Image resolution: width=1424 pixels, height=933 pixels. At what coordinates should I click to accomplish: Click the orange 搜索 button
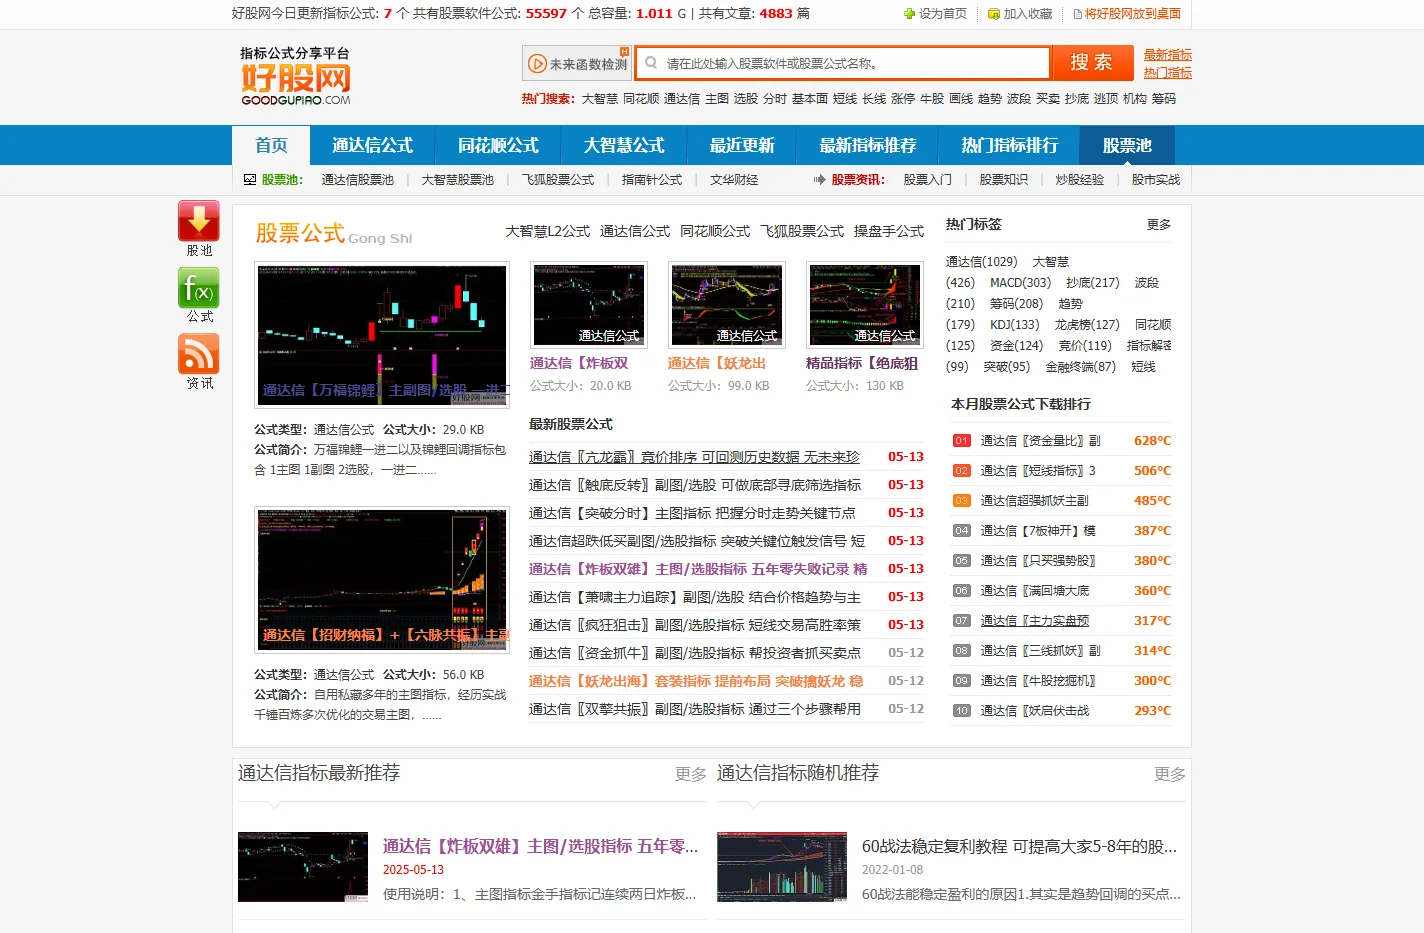1092,62
